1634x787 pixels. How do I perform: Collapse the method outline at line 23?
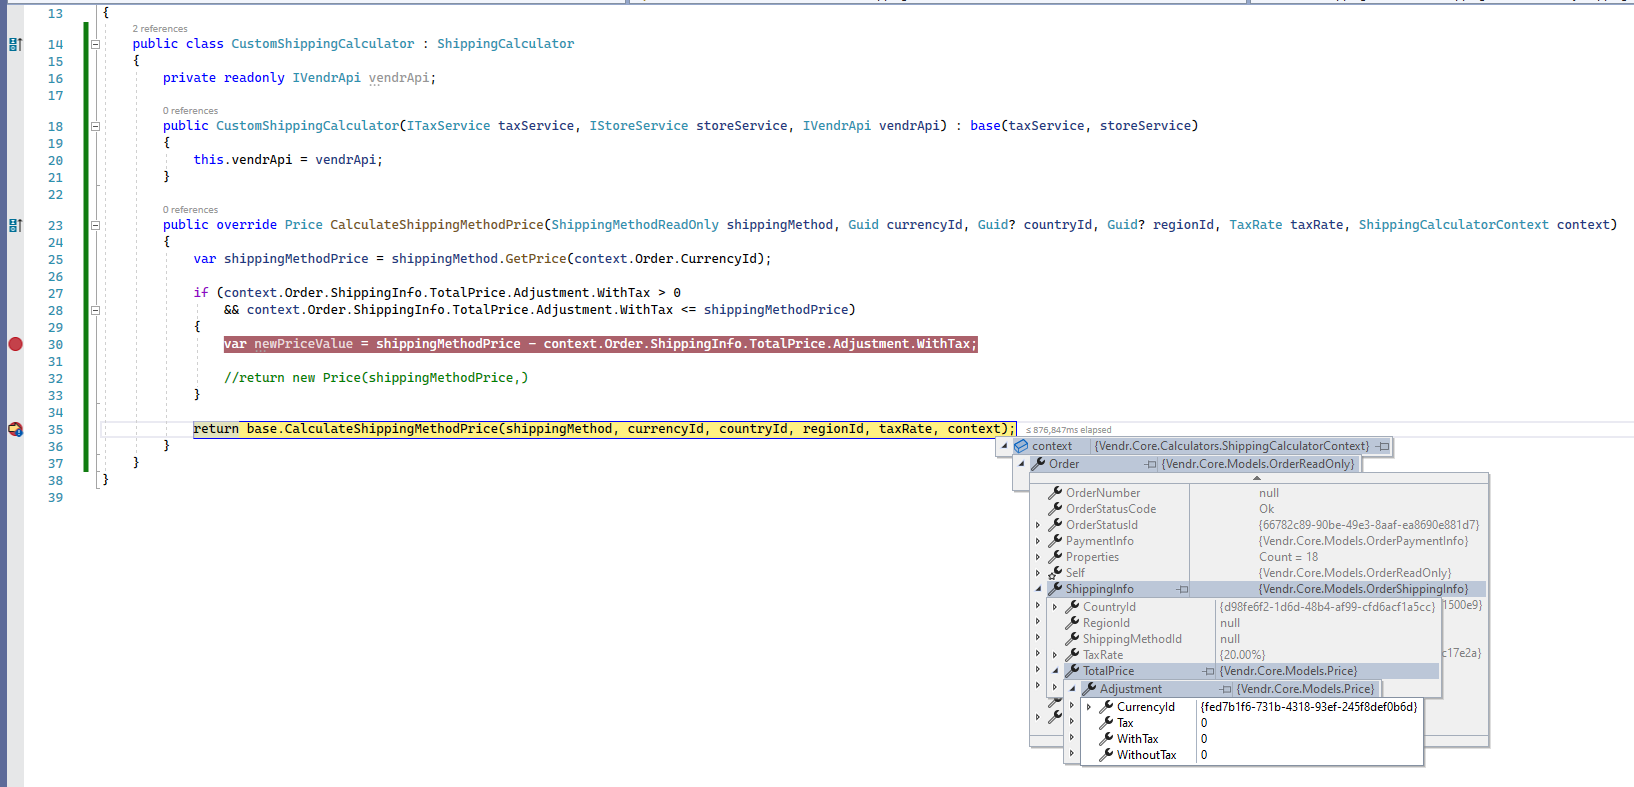coord(96,225)
